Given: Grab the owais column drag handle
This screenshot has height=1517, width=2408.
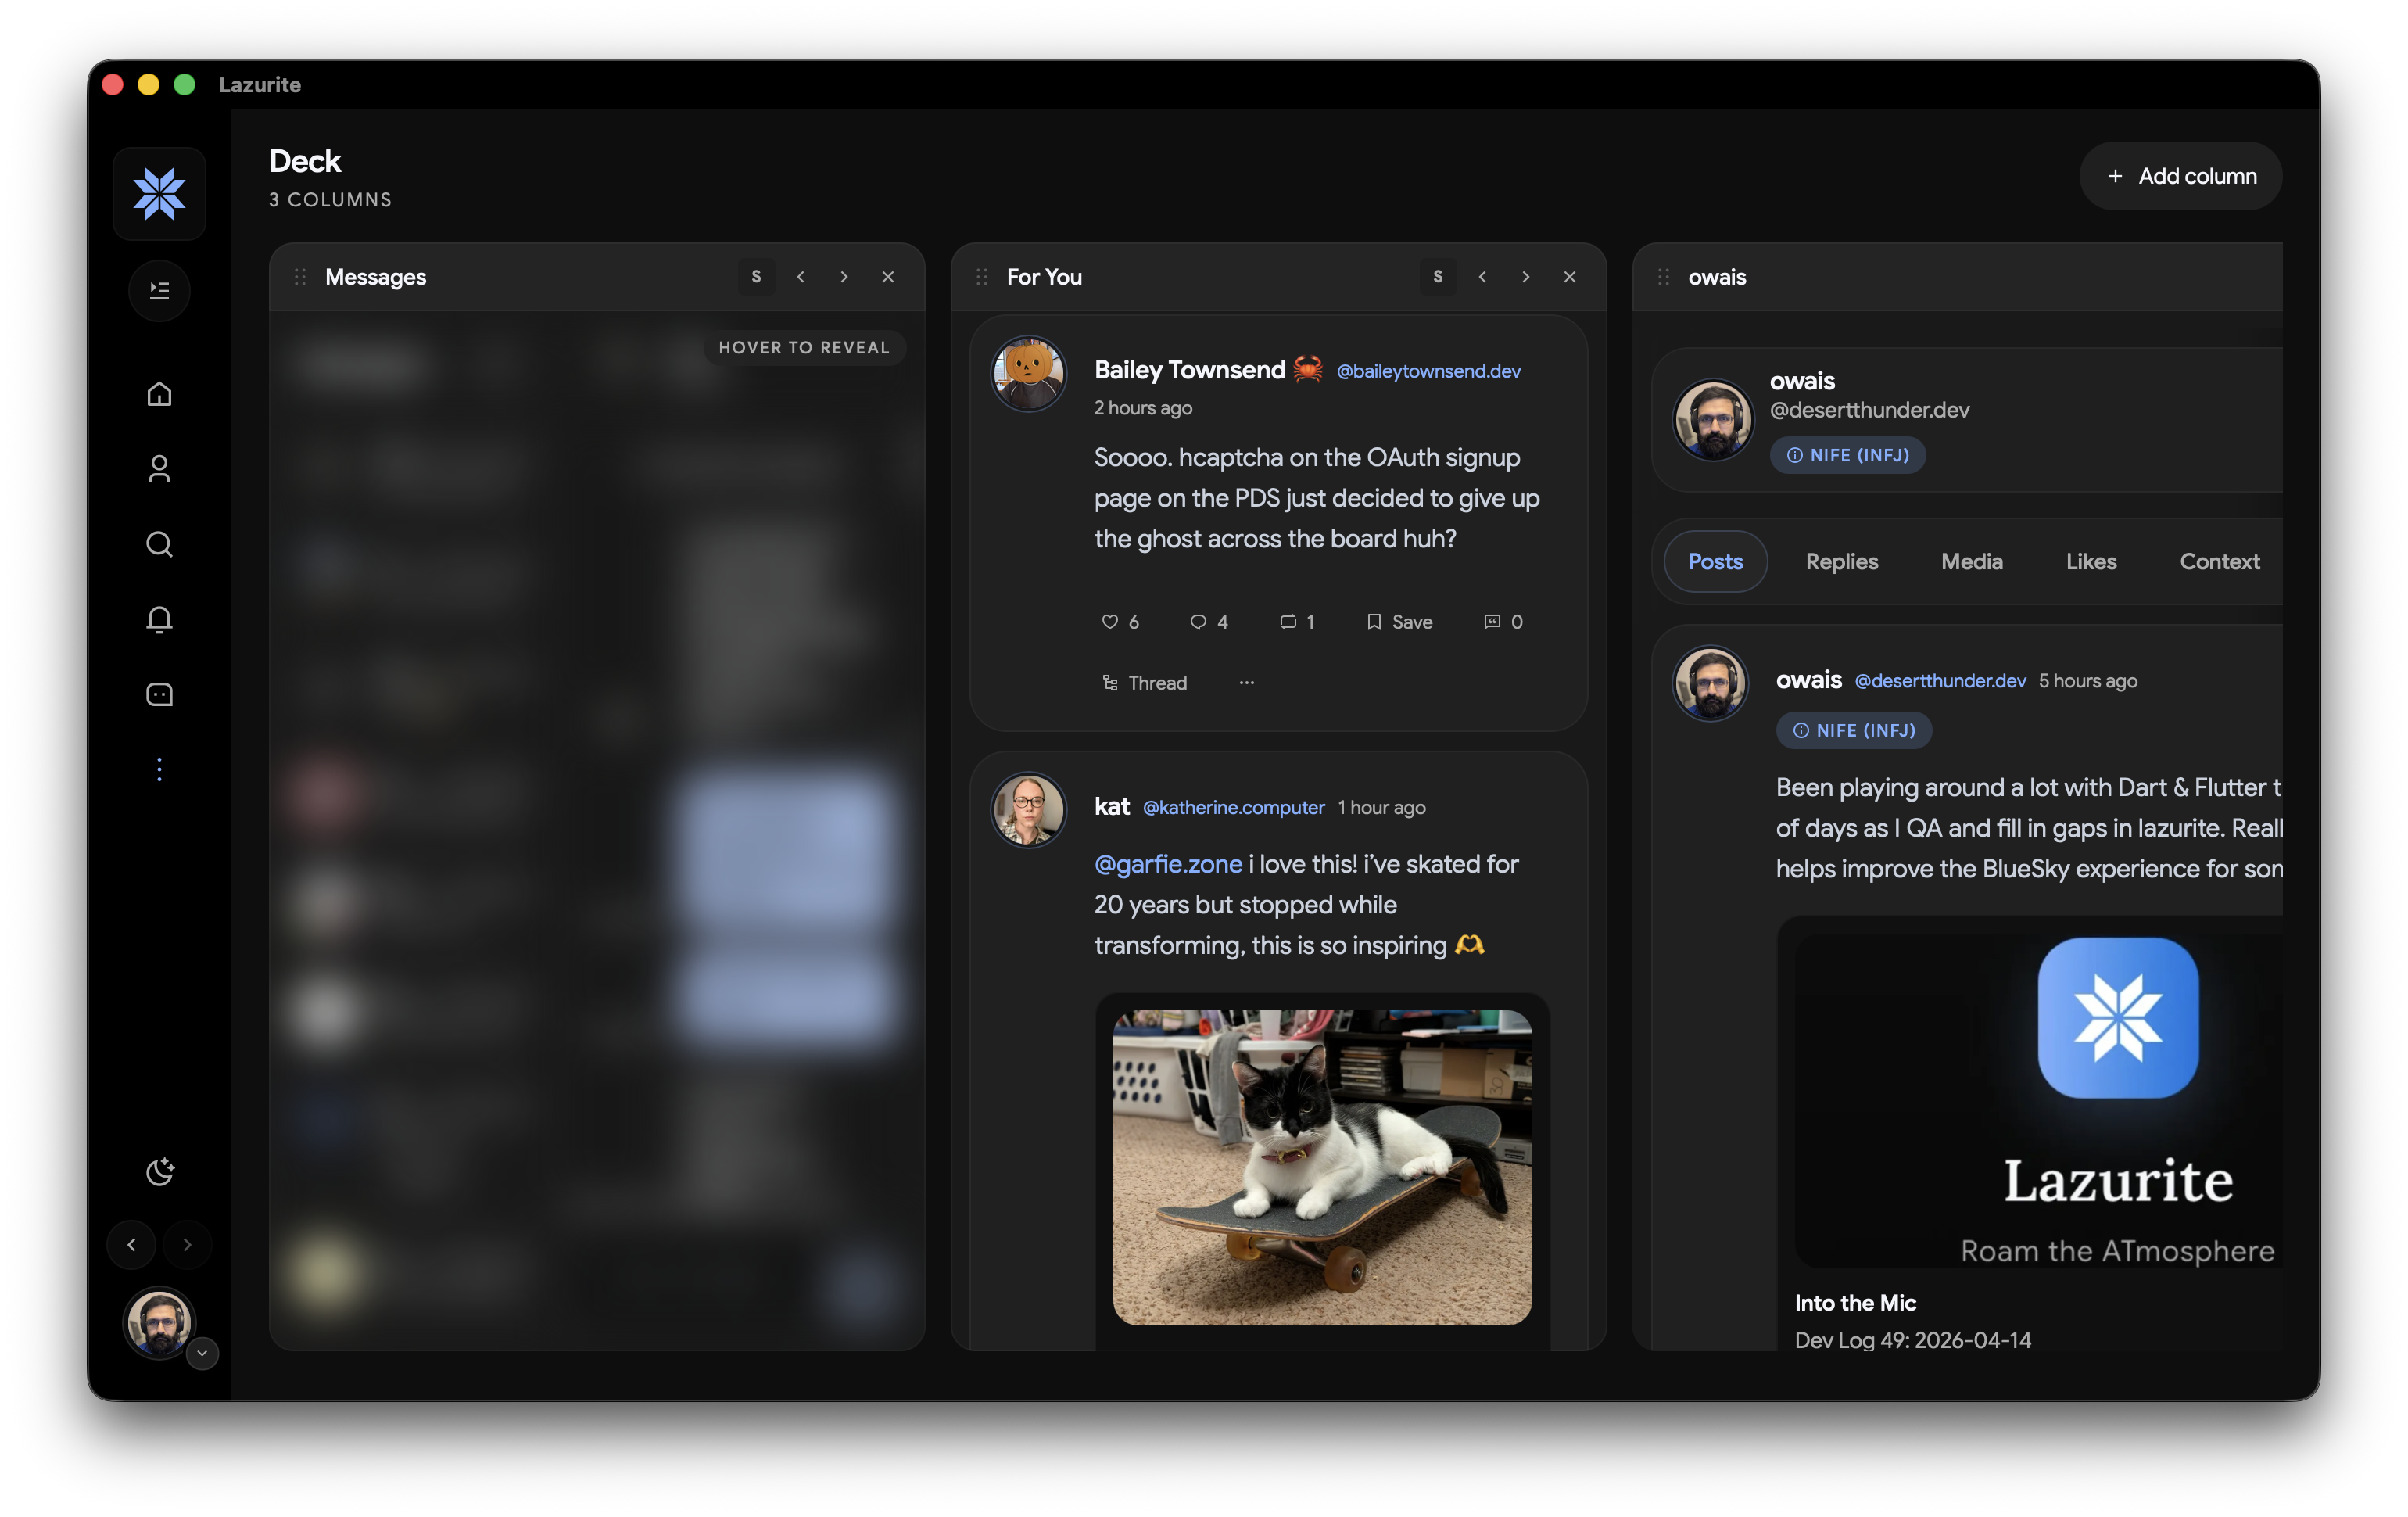Looking at the screenshot, I should point(1664,277).
